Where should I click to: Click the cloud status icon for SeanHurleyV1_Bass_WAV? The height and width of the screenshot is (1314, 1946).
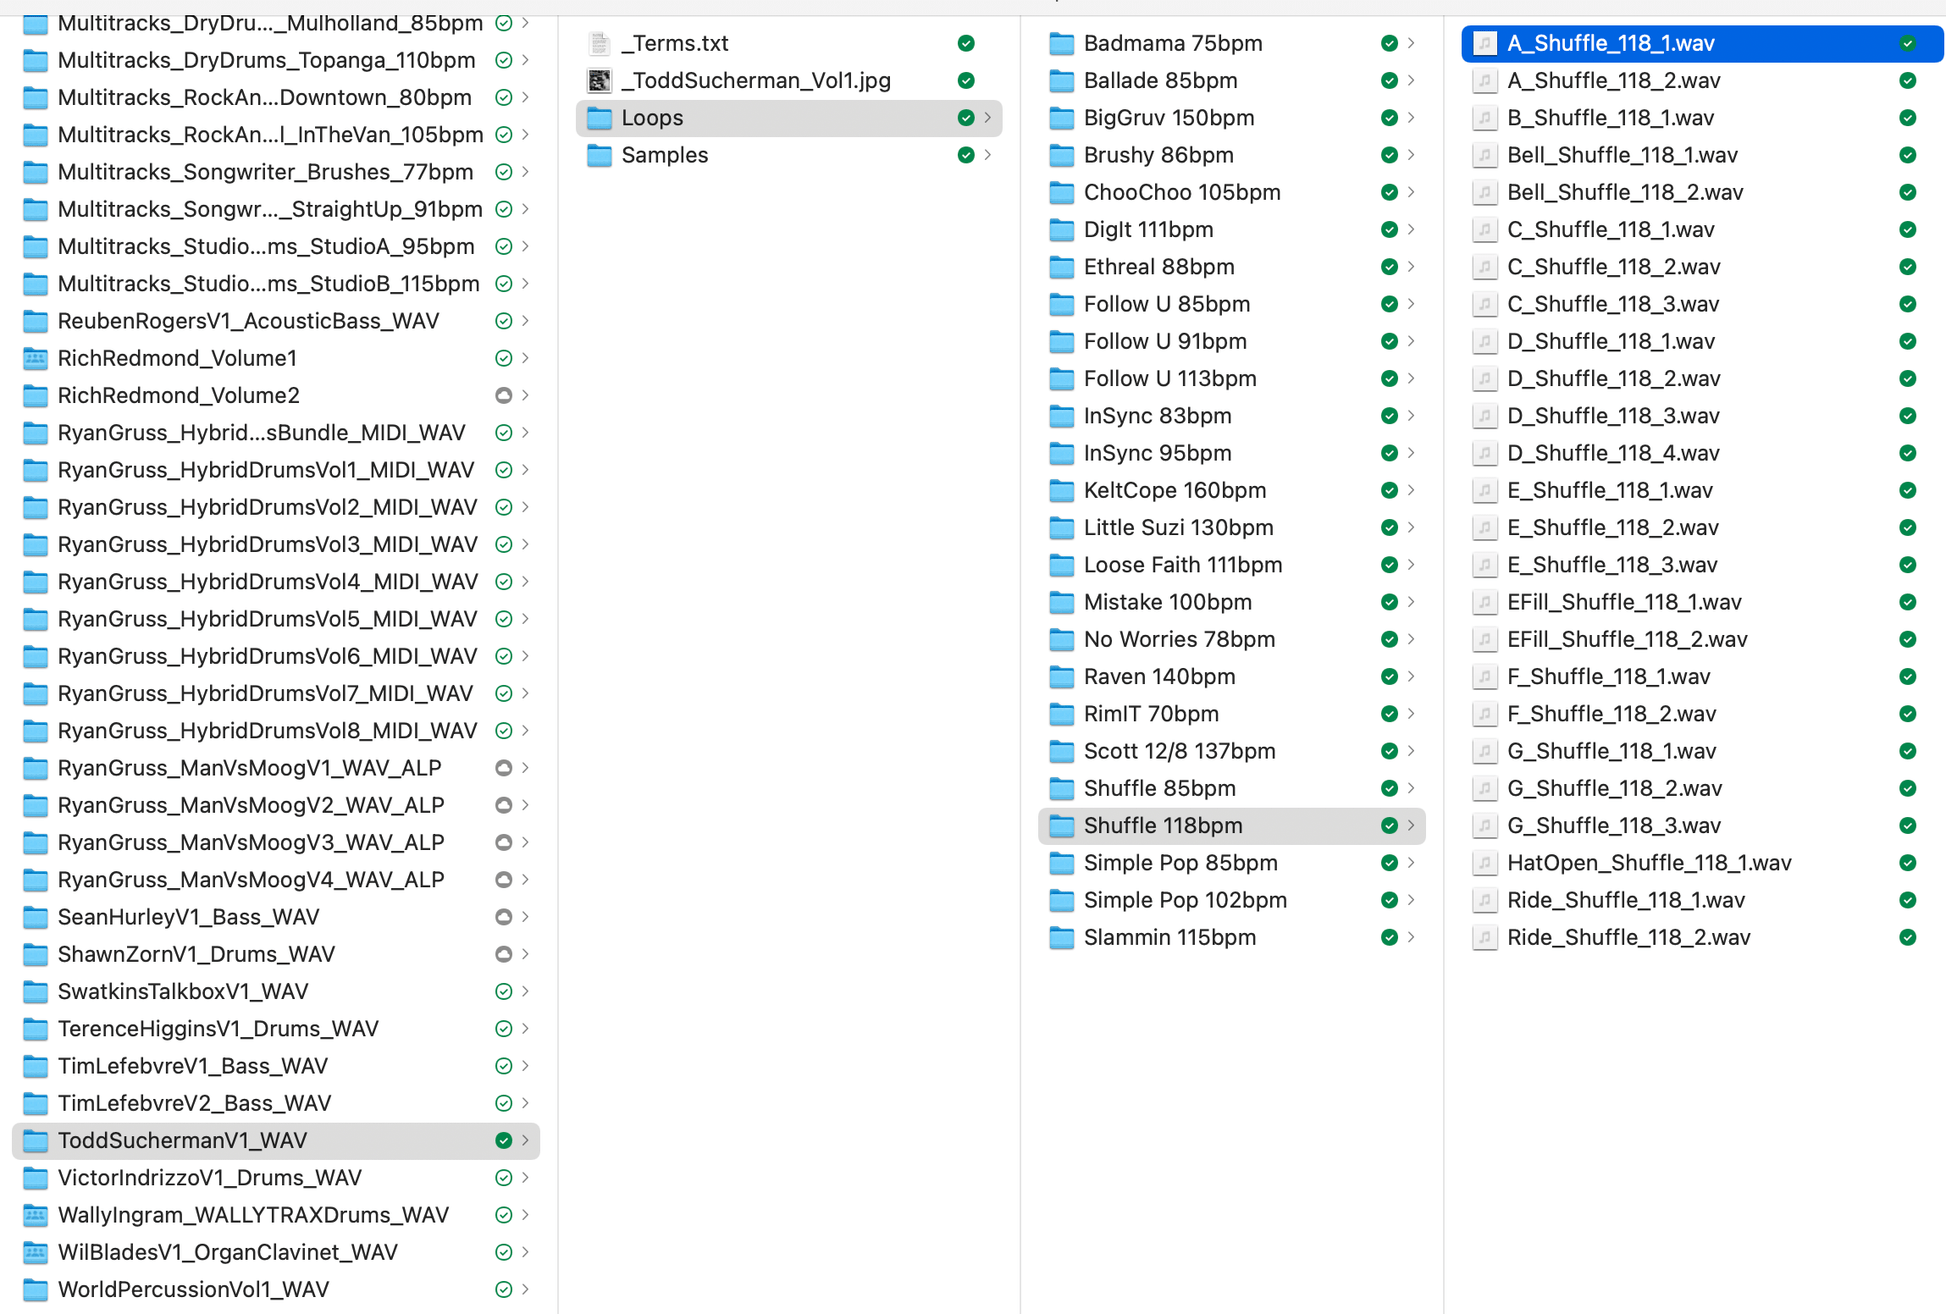point(504,917)
